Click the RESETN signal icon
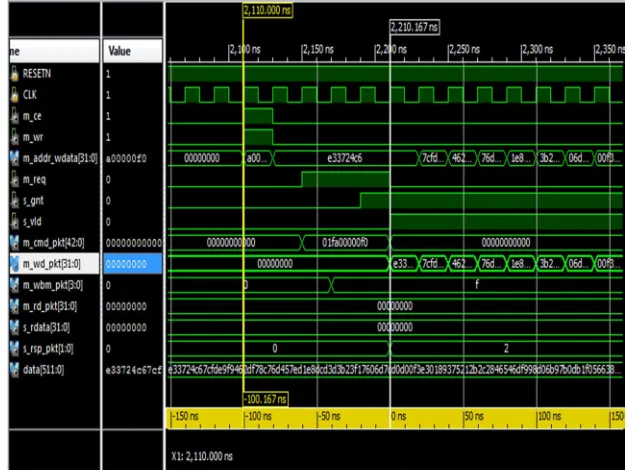 (14, 74)
